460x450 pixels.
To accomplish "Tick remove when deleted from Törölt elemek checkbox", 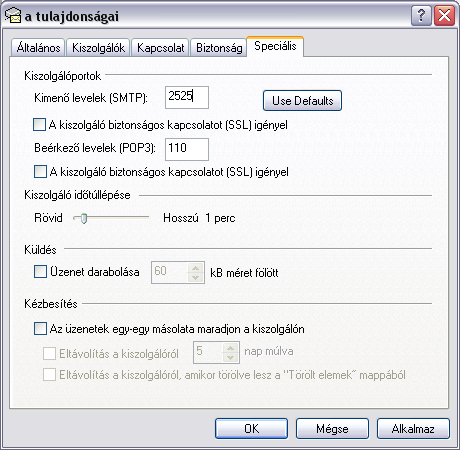I will tap(49, 375).
